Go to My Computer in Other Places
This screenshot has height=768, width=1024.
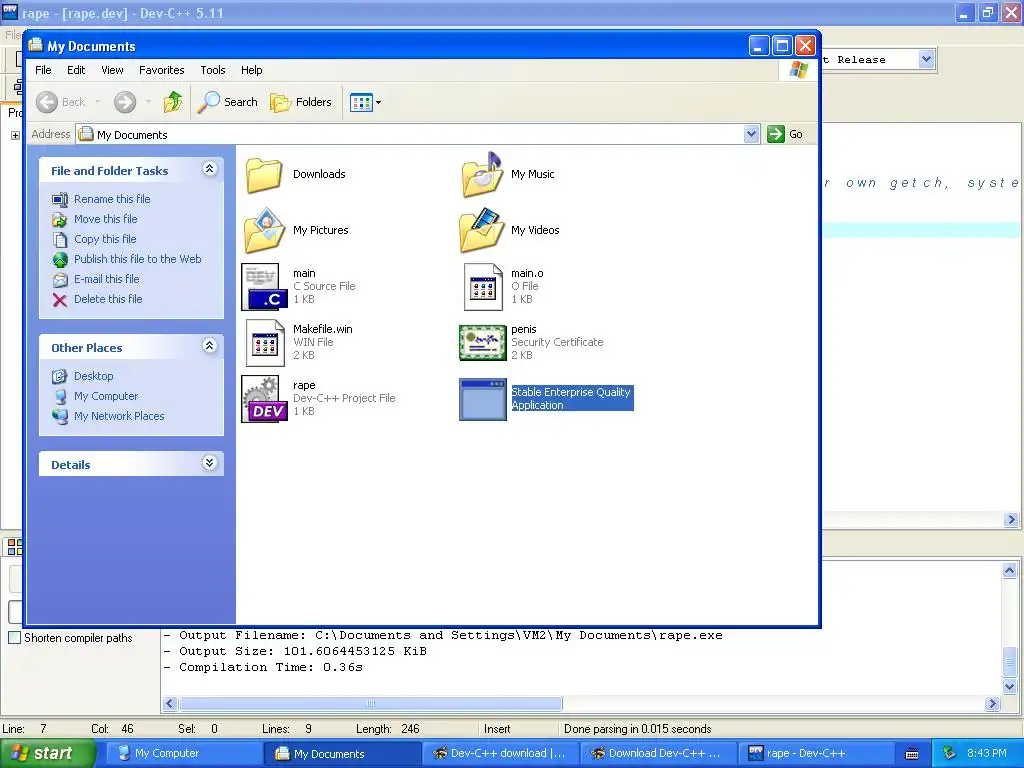click(x=106, y=396)
